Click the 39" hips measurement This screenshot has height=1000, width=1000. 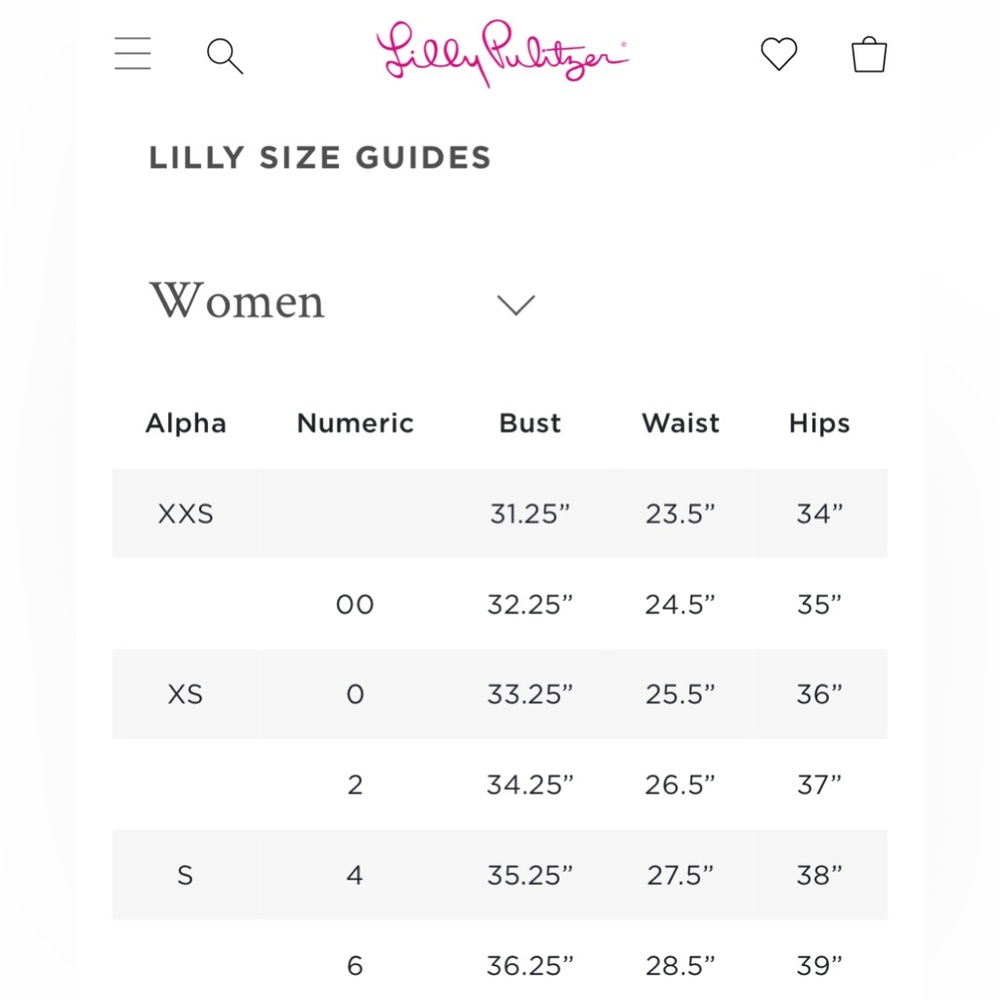pos(820,966)
